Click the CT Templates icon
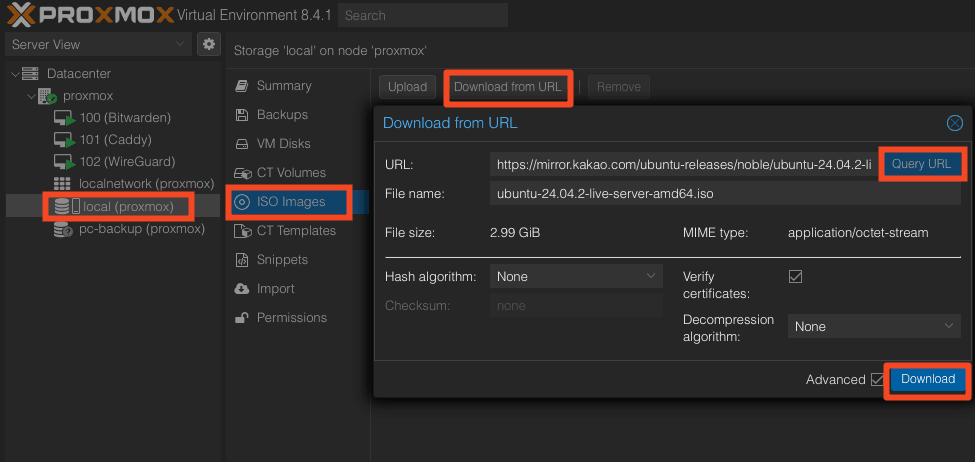Viewport: 975px width, 462px height. (242, 231)
